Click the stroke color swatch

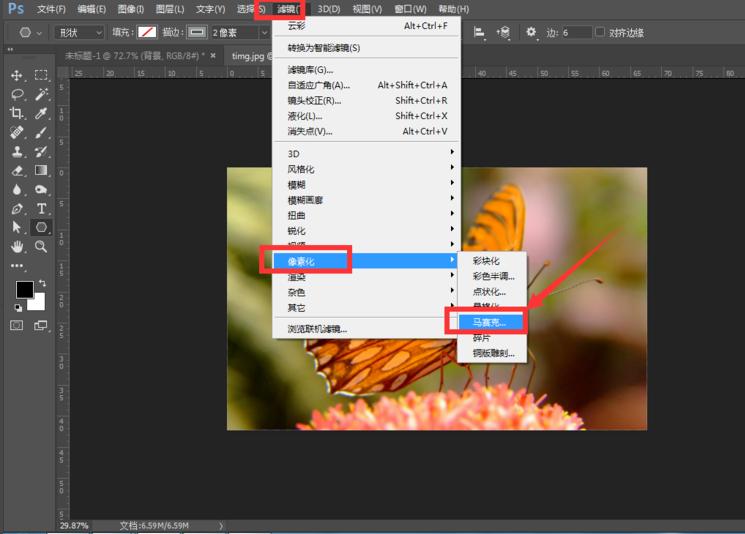click(197, 32)
